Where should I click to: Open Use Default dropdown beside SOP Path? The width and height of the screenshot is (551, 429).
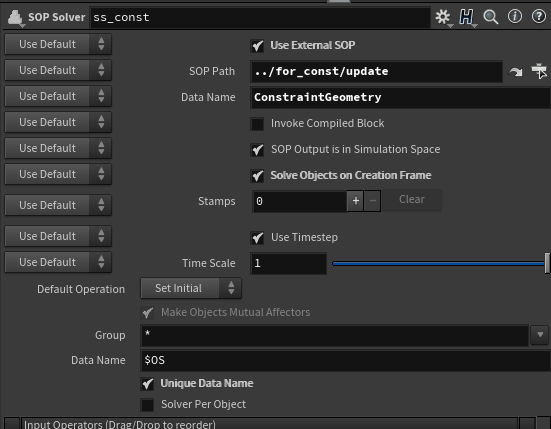[x=58, y=70]
